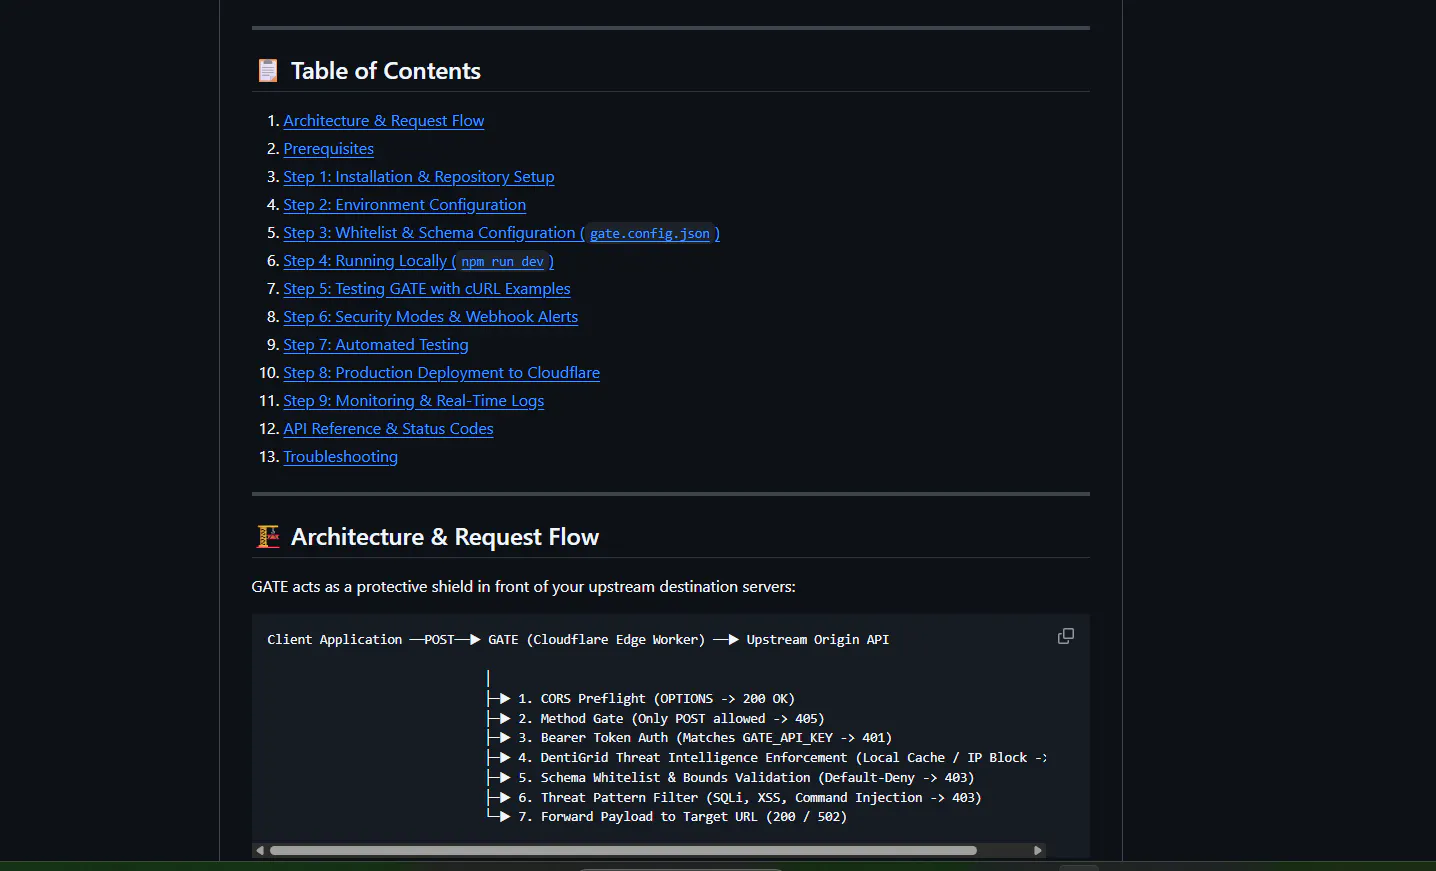
Task: Open Step 8 Production Deployment to Cloudflare
Action: 441,372
